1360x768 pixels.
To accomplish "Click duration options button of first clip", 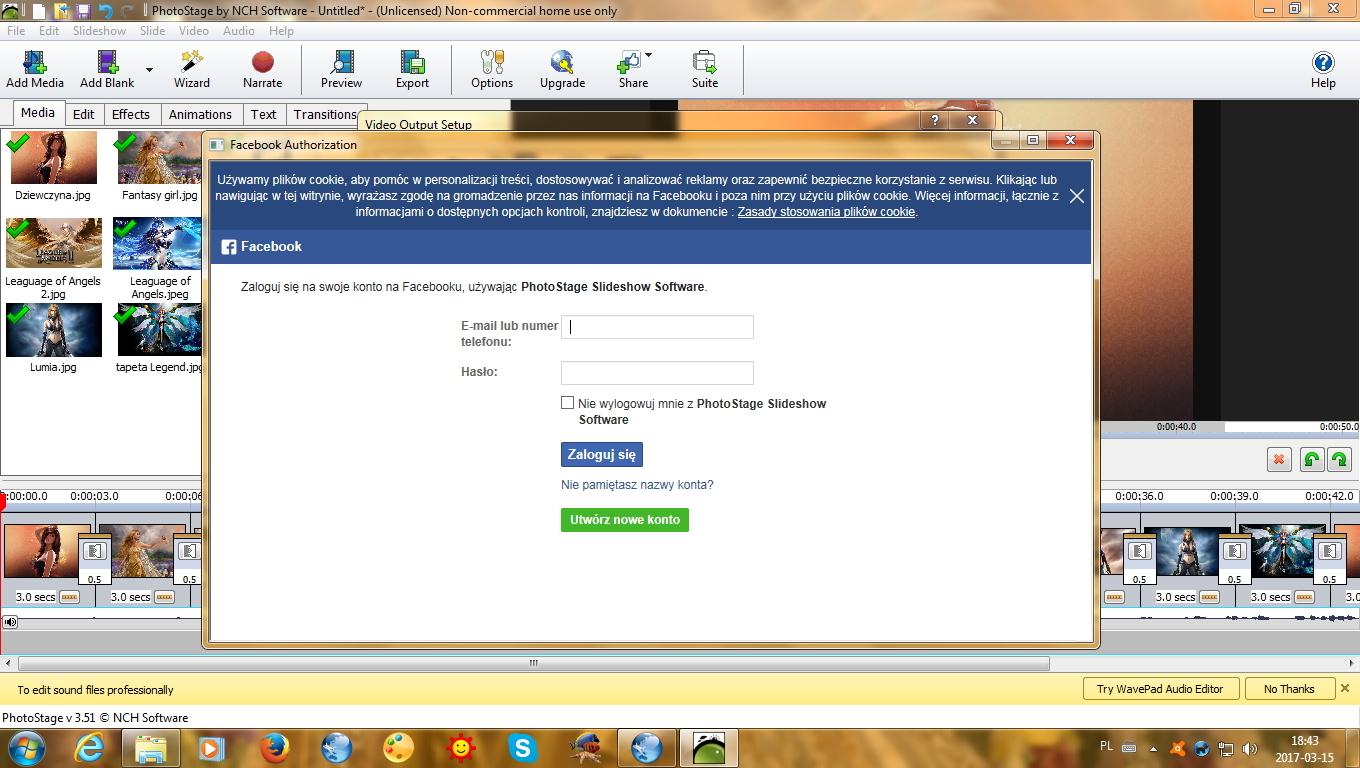I will pos(69,597).
